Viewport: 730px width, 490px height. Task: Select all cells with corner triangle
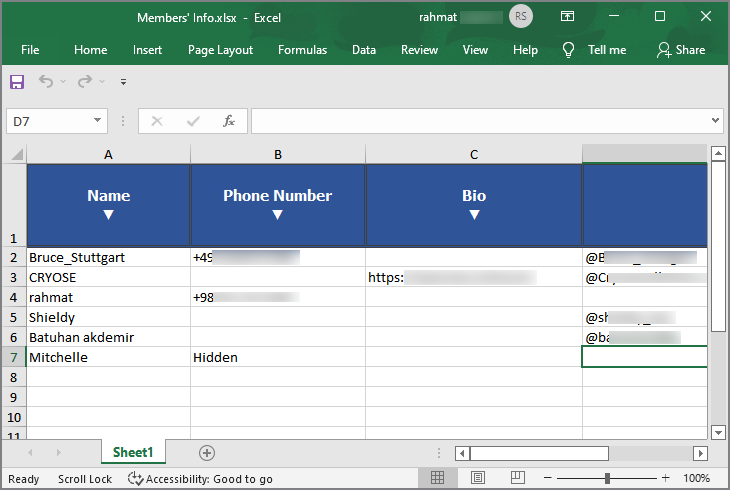point(17,154)
